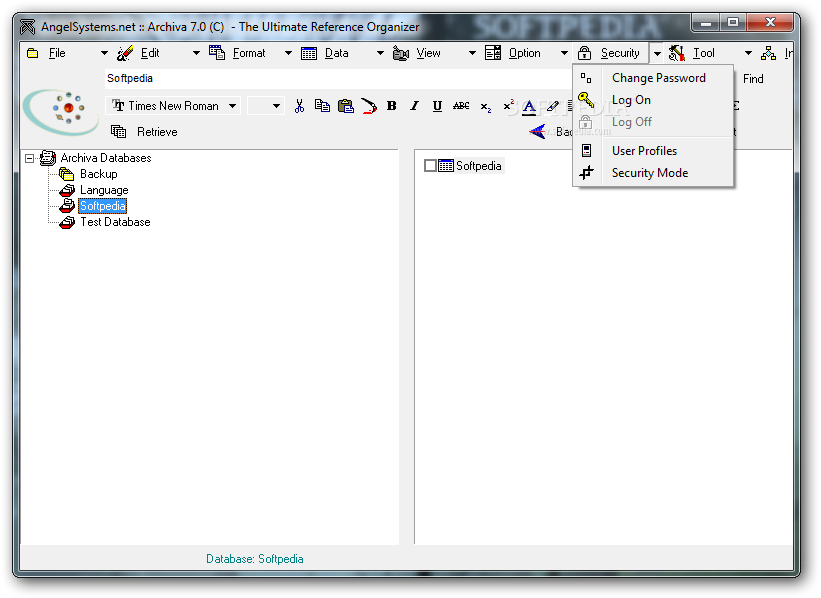
Task: Open the View menu
Action: click(x=428, y=53)
